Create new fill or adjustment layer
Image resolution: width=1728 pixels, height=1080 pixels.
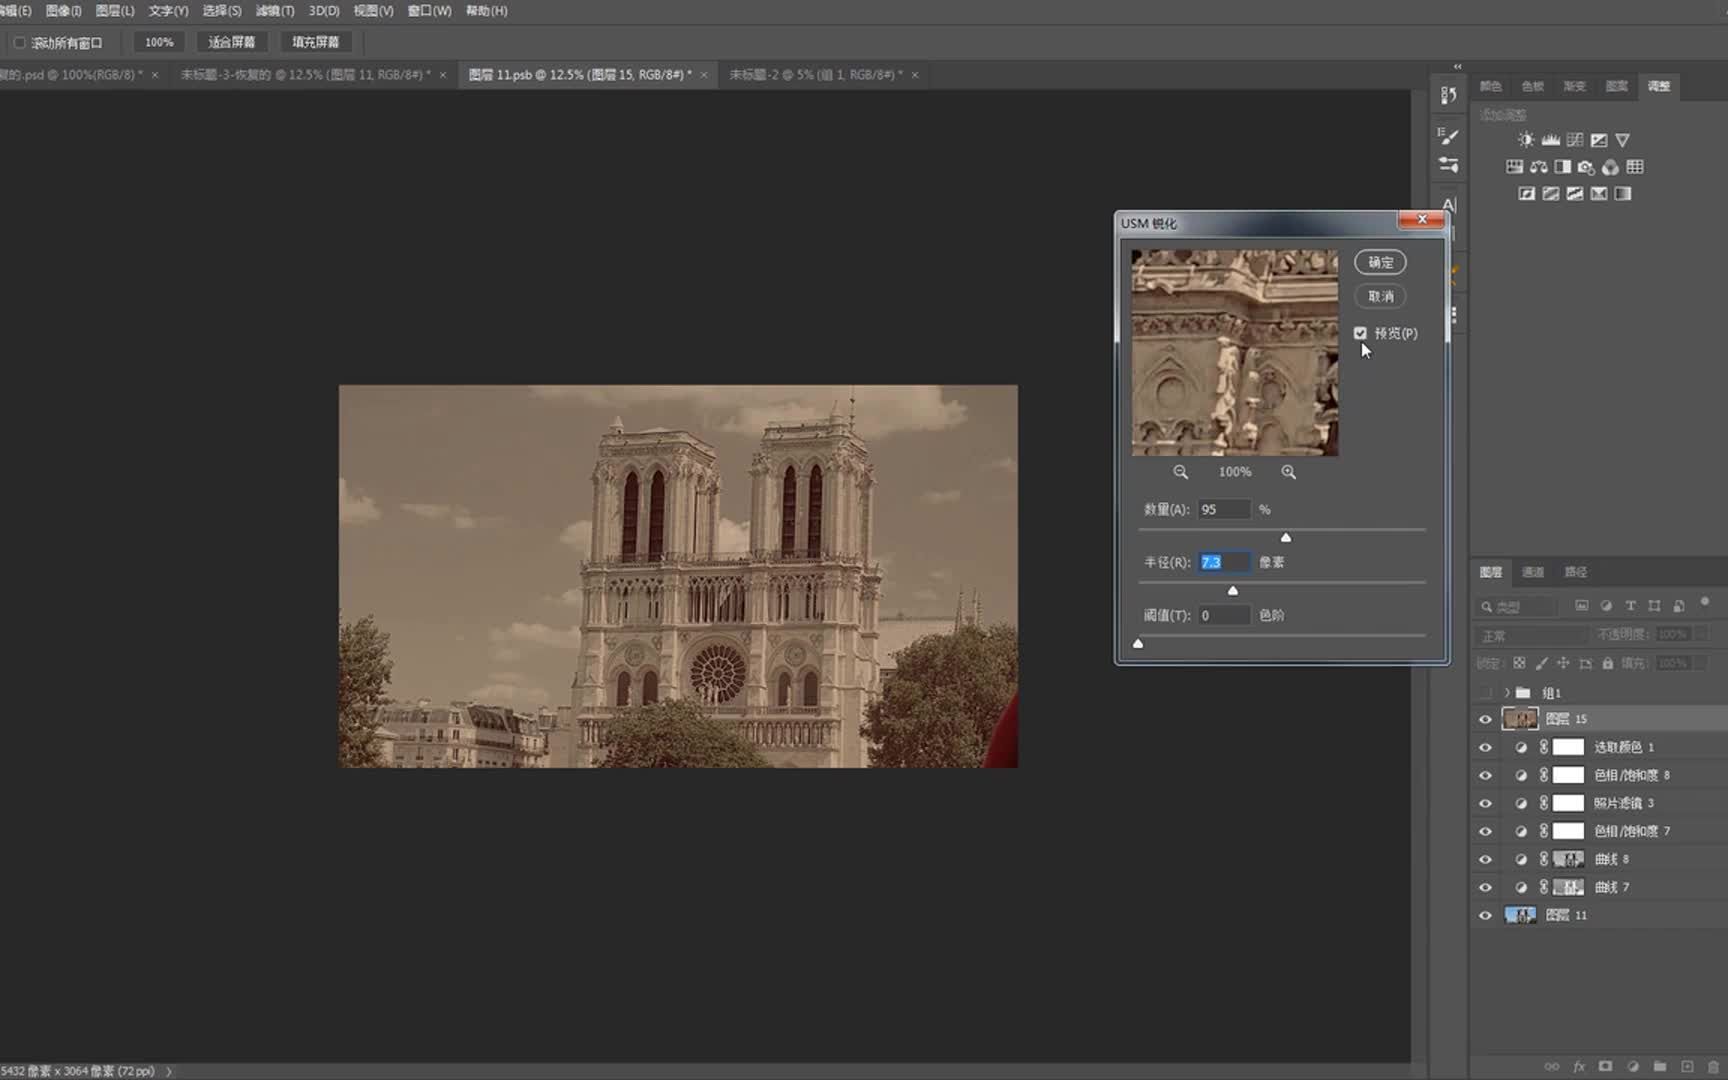point(1633,1066)
